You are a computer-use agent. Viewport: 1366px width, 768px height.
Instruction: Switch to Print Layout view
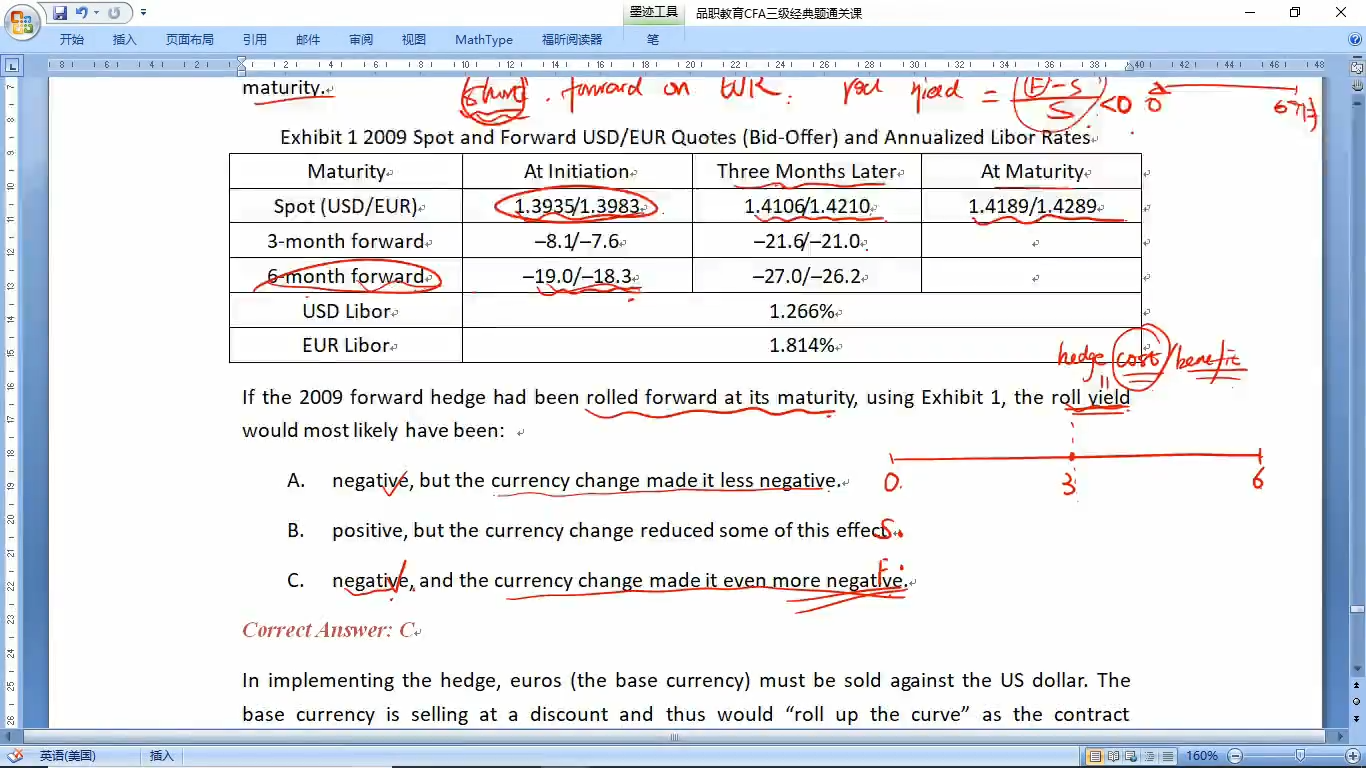click(1095, 756)
